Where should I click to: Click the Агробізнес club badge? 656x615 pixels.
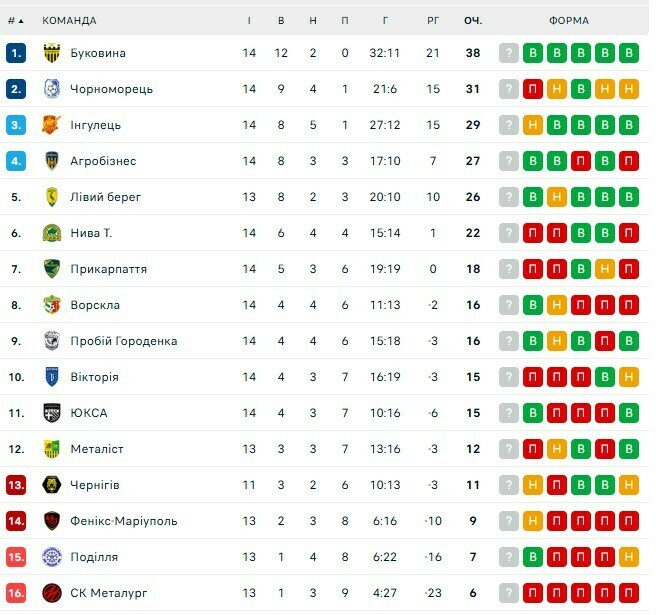[52, 161]
